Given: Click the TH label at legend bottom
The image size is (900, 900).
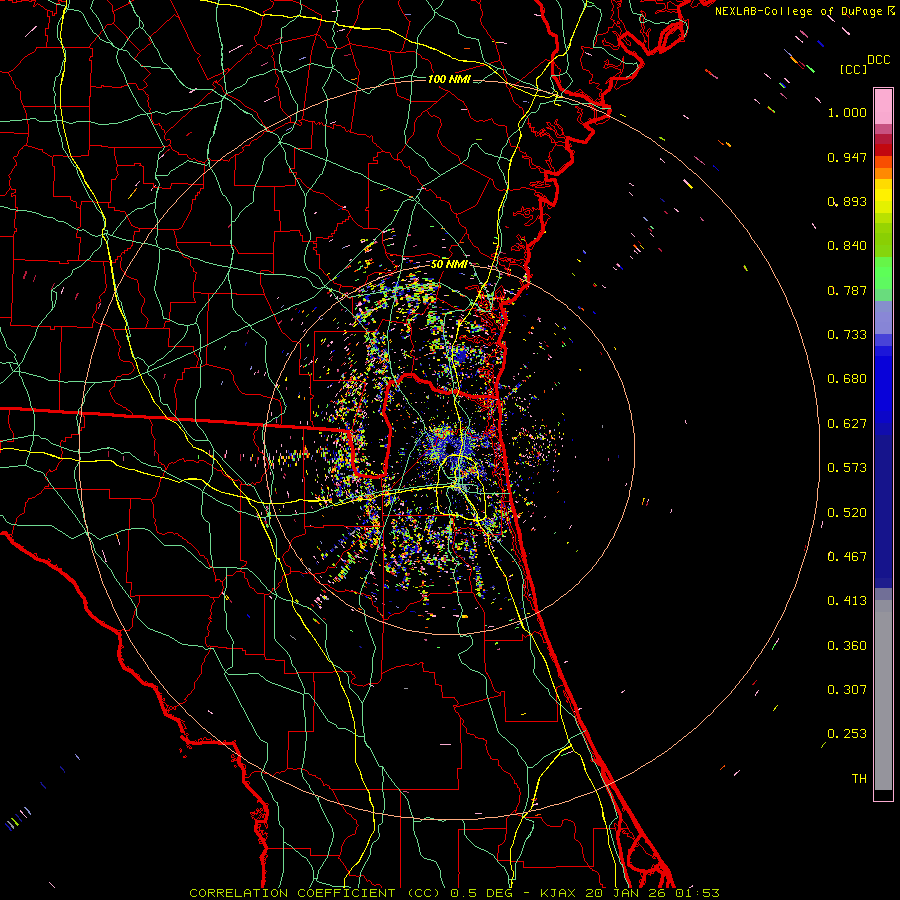Looking at the screenshot, I should point(859,779).
